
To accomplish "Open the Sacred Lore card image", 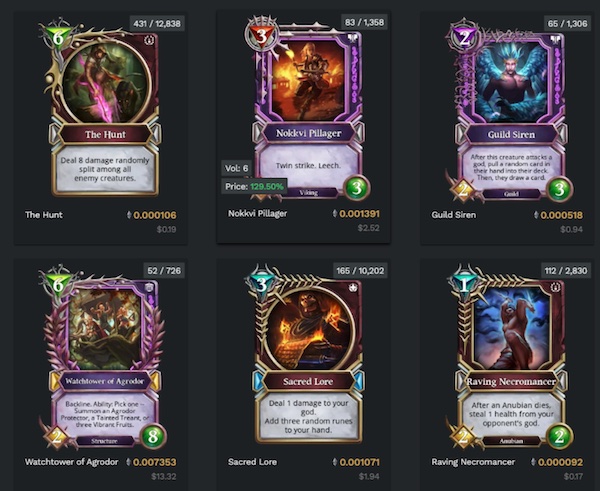I will [308, 354].
